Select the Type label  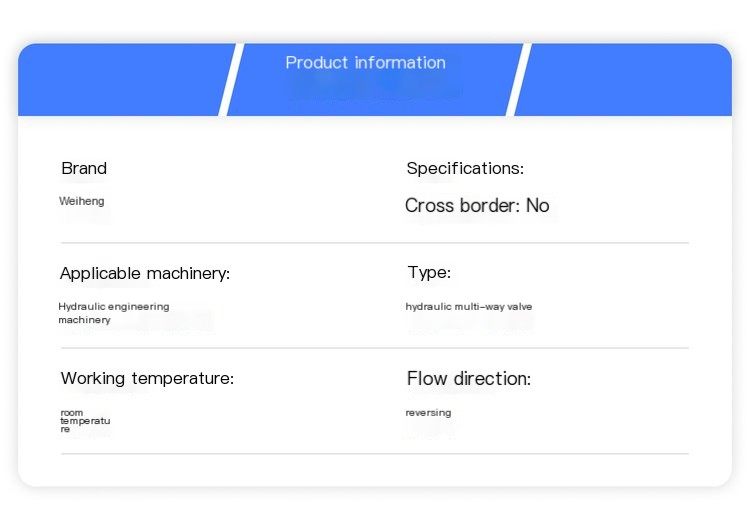pyautogui.click(x=429, y=272)
